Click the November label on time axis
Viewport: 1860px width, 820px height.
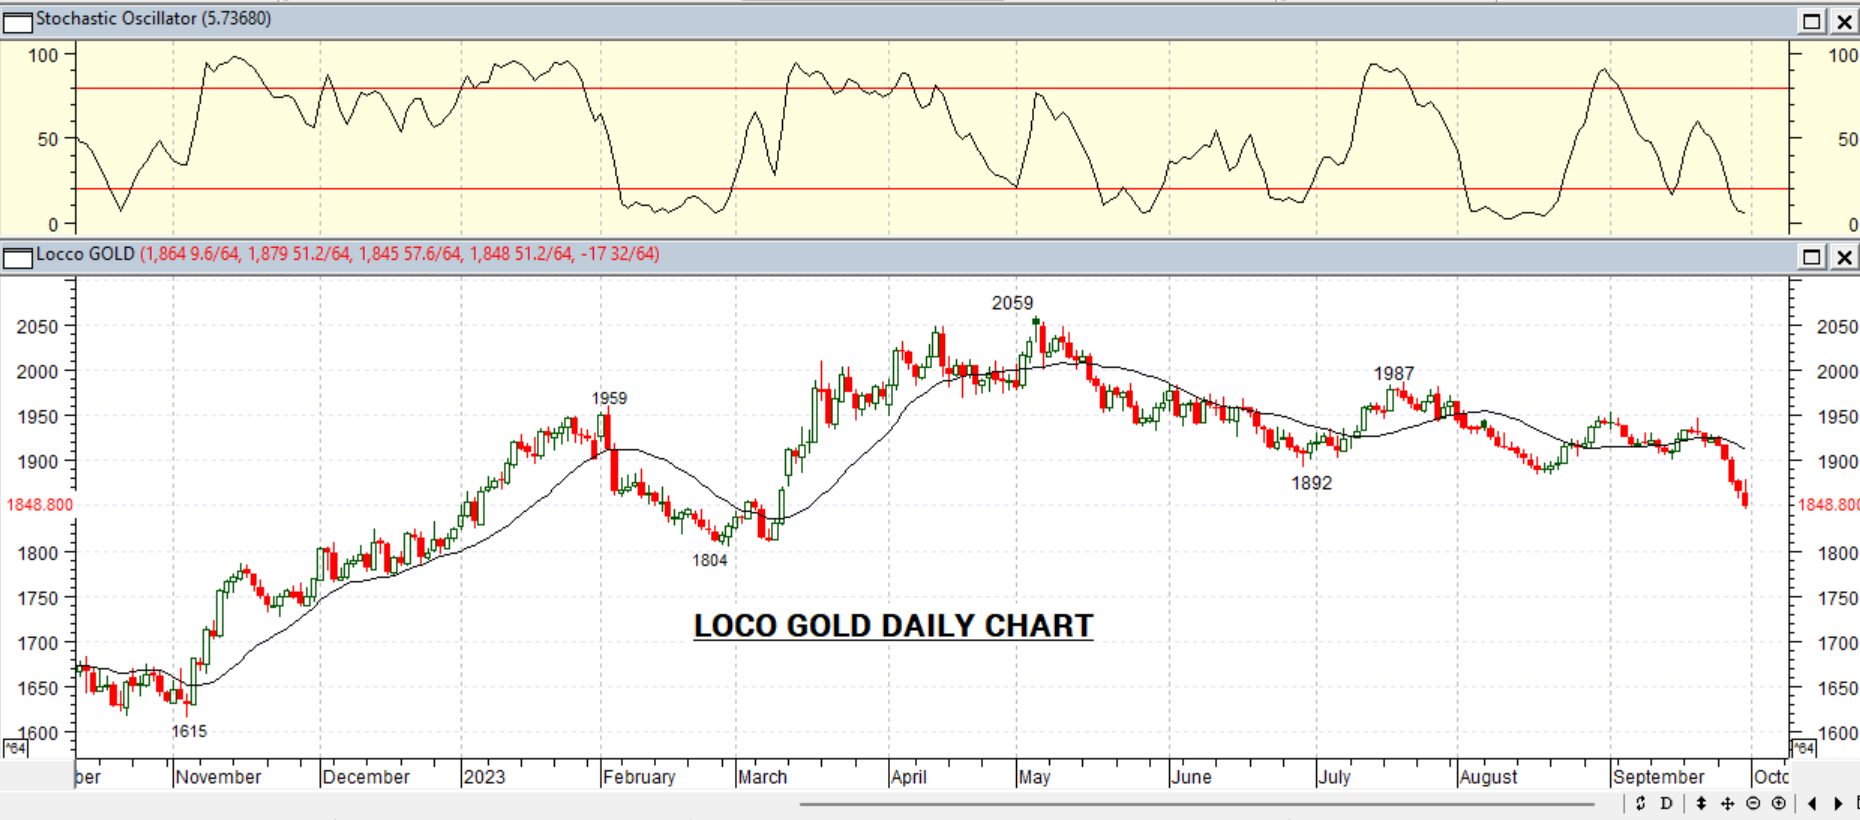point(218,777)
